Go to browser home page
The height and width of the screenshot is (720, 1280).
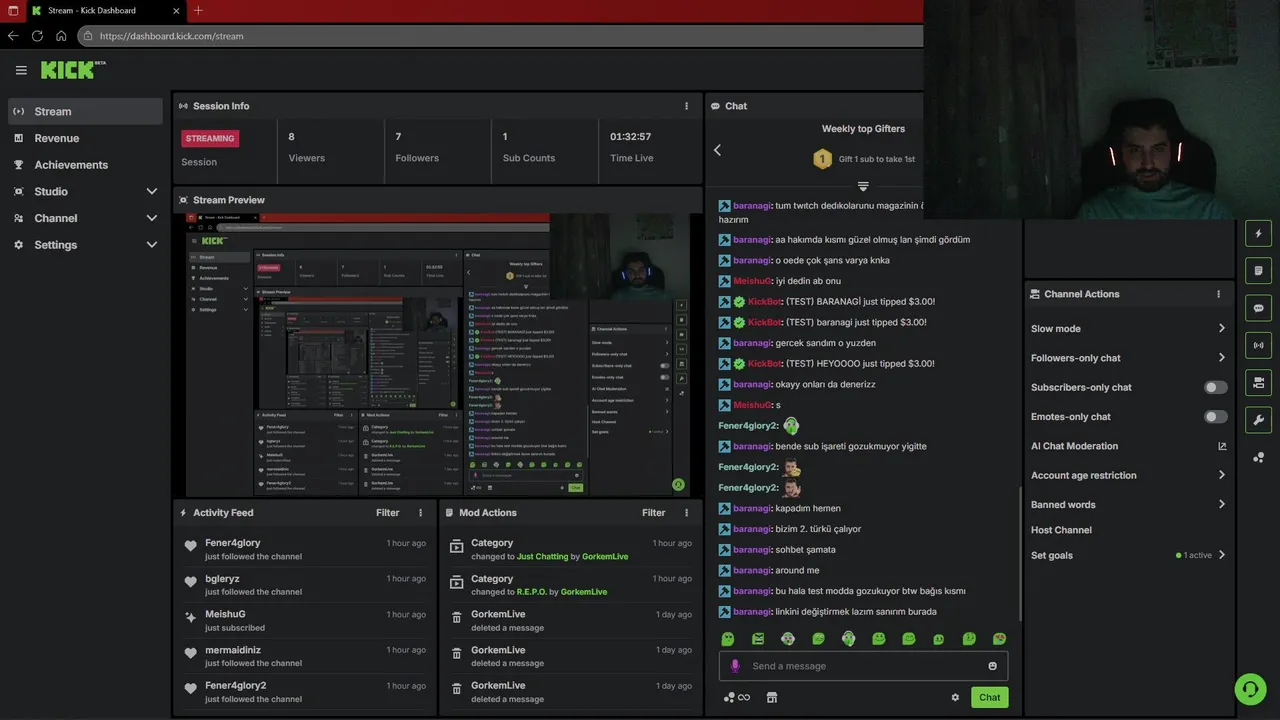[61, 36]
